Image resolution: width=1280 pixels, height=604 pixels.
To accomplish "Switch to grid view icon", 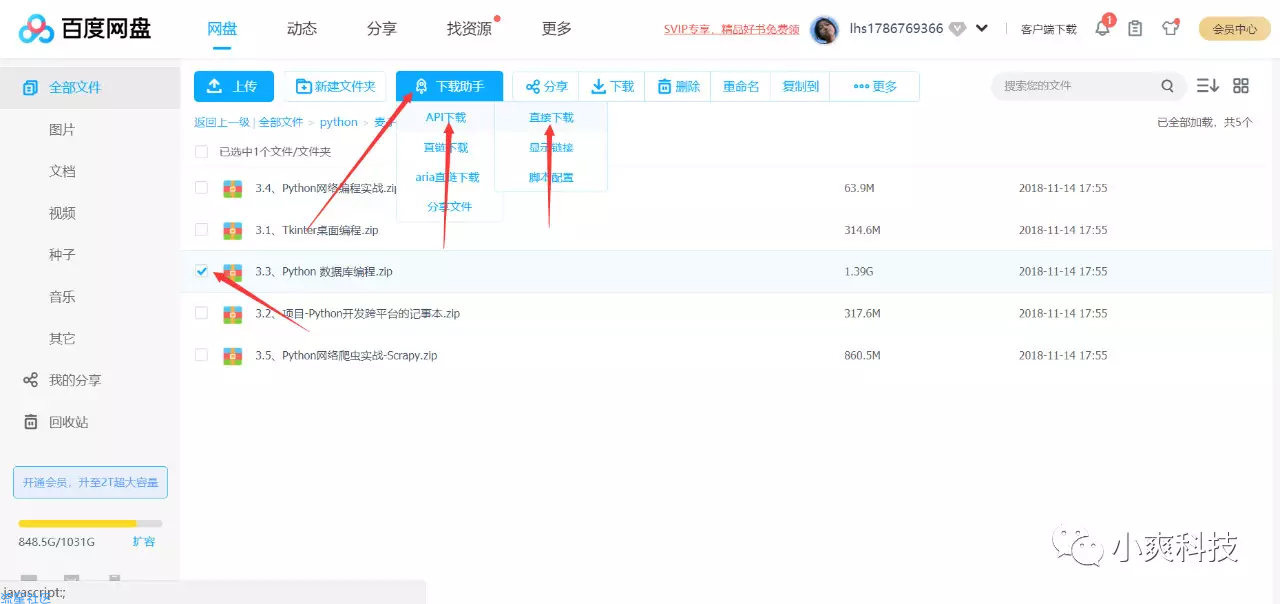I will [1241, 86].
